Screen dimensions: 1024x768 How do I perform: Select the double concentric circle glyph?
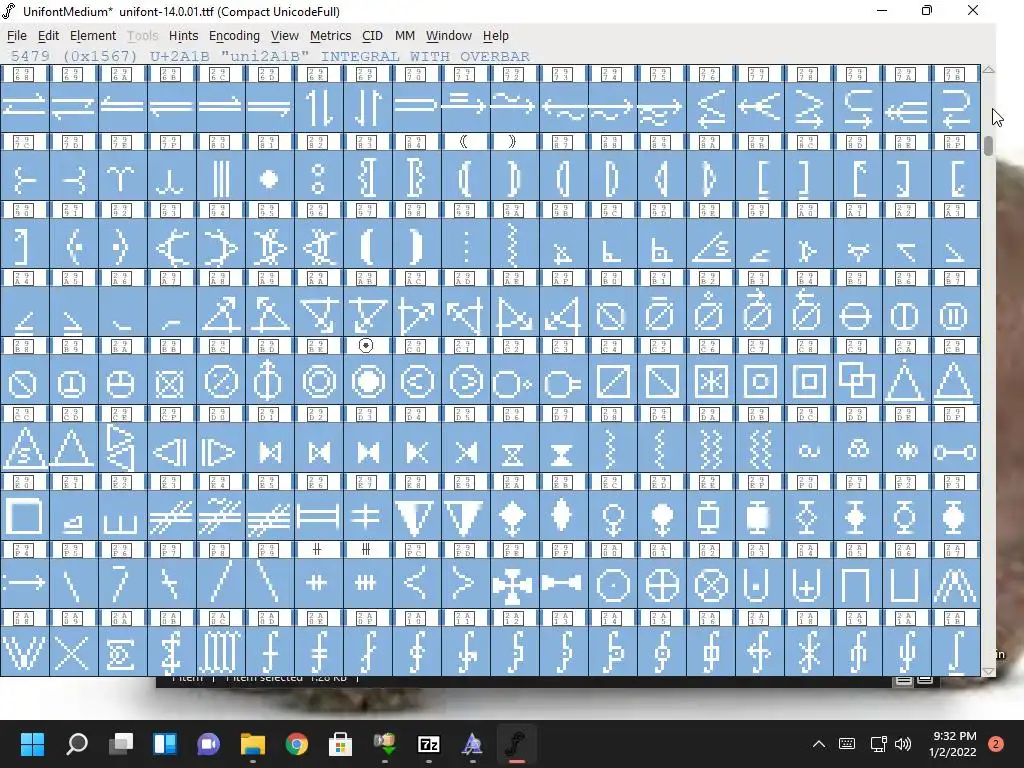point(319,381)
